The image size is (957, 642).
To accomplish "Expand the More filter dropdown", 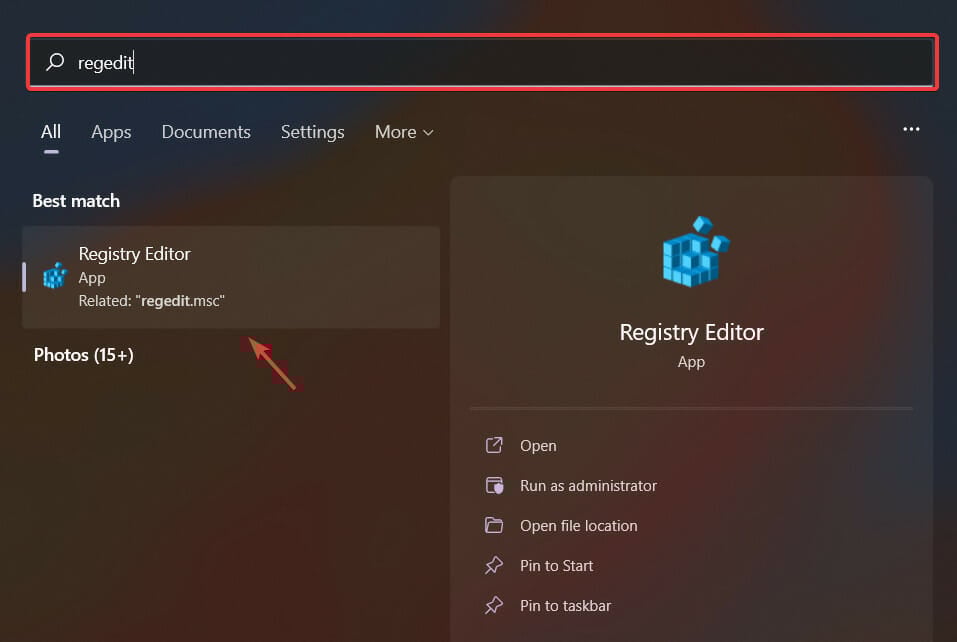I will (403, 131).
